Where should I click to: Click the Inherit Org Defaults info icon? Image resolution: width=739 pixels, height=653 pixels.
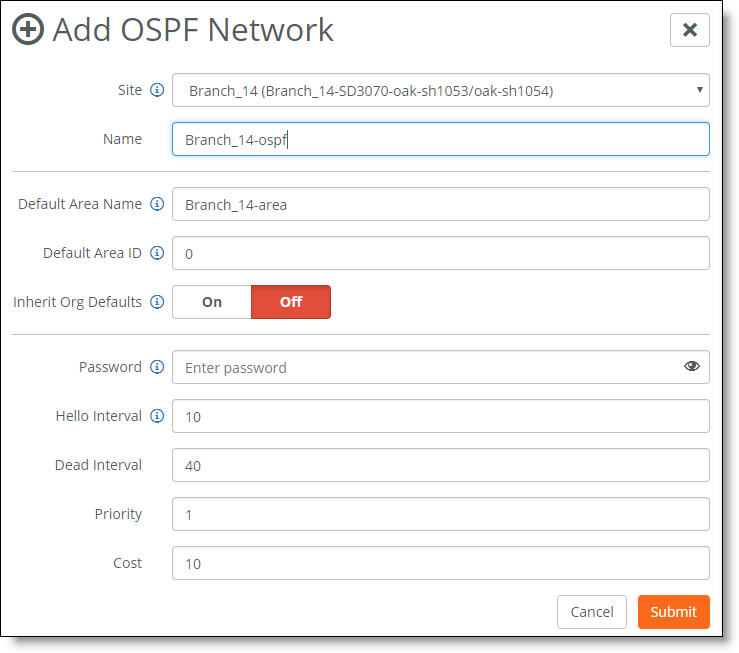coord(157,302)
